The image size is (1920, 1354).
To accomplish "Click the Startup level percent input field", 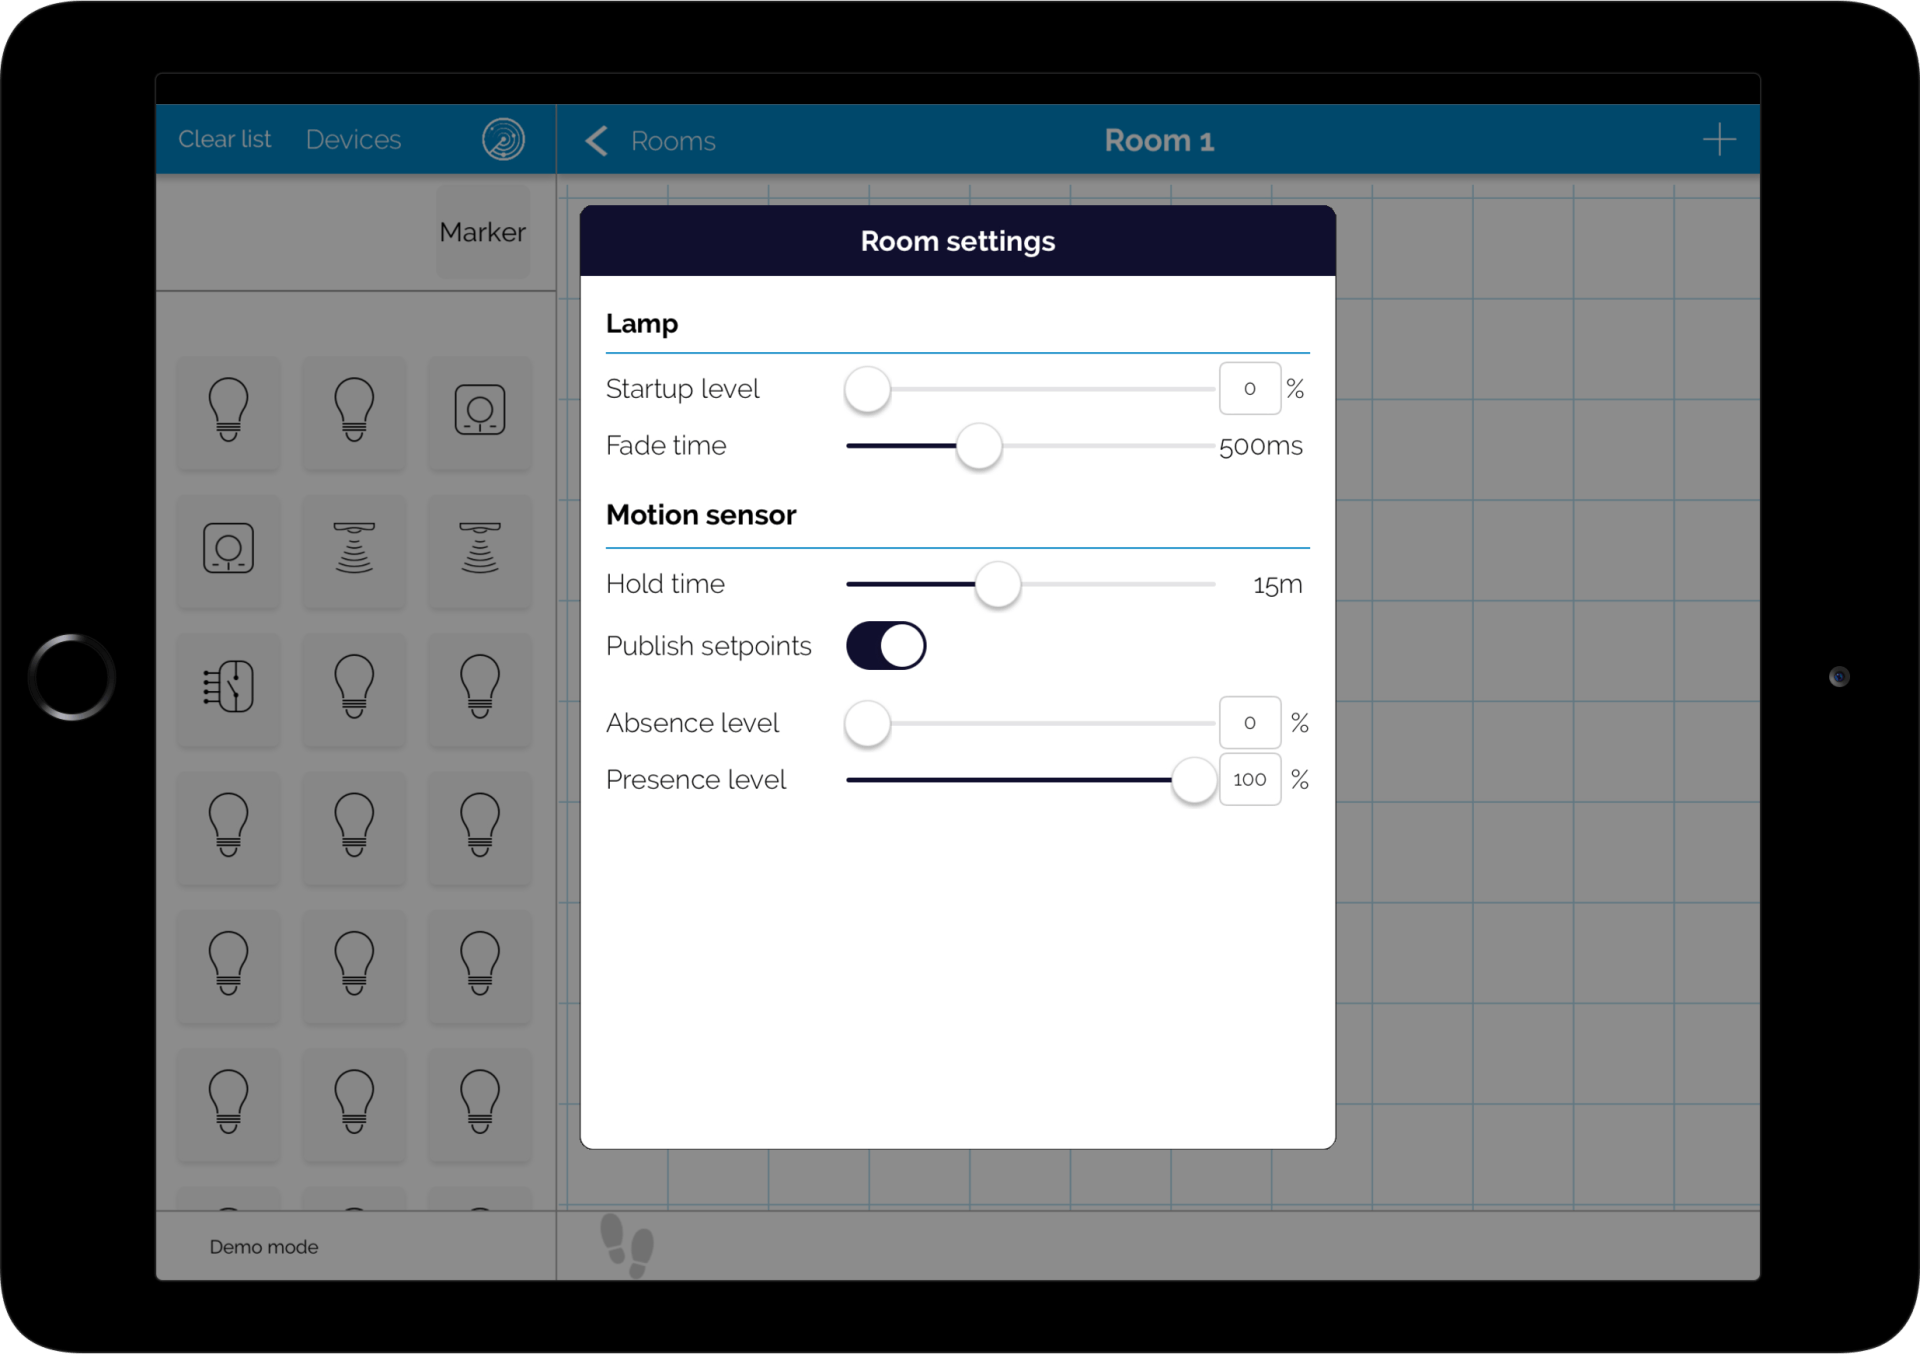I will click(1250, 388).
